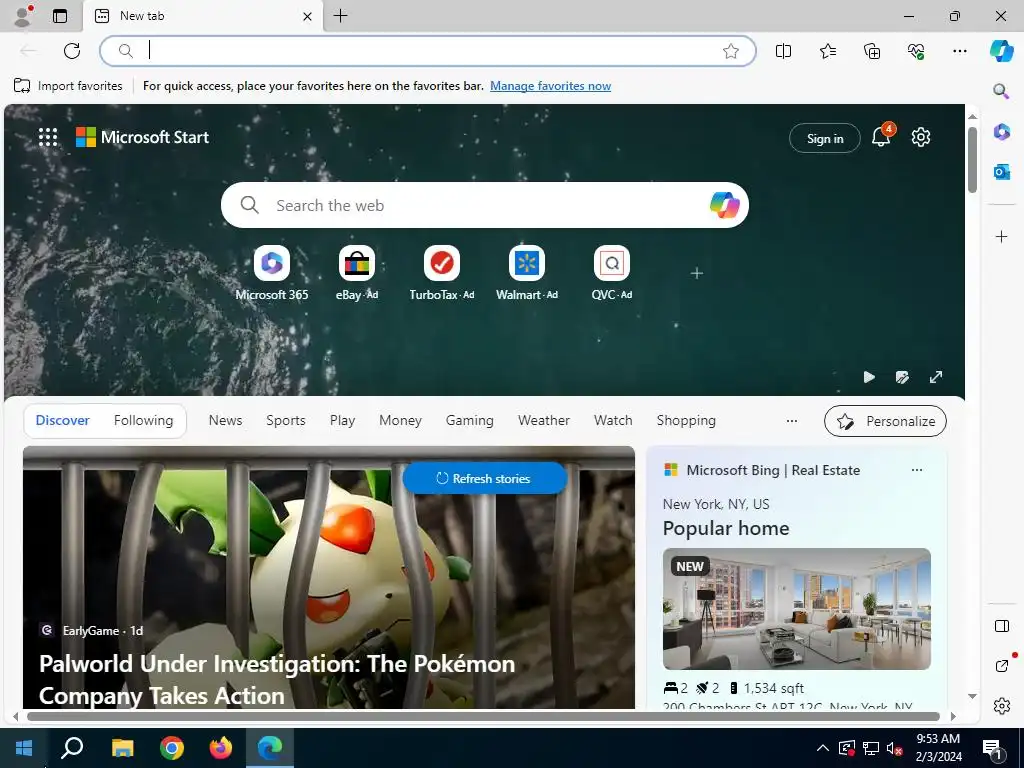Click the browser address bar
This screenshot has height=768, width=1024.
[x=428, y=51]
